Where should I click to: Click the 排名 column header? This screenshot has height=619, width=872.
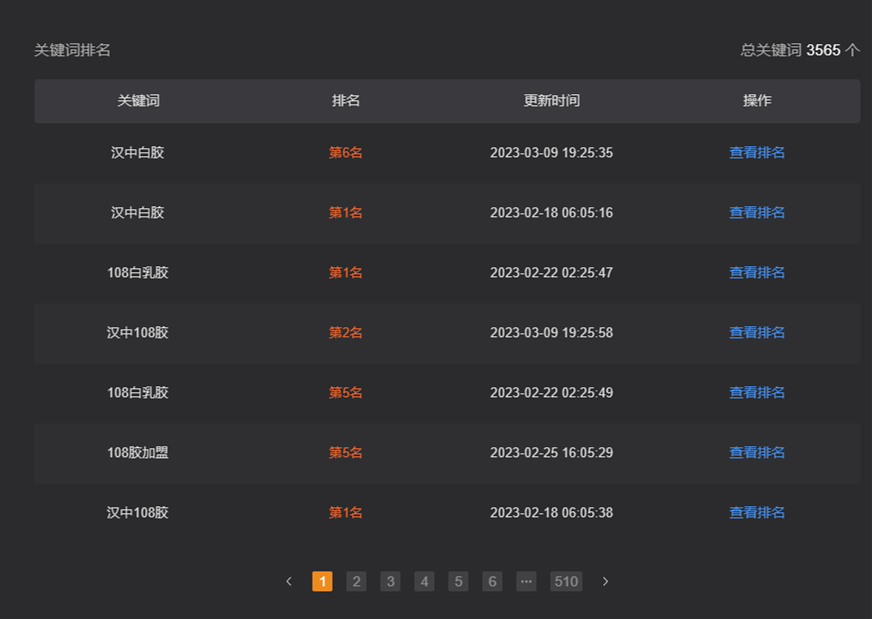(346, 101)
